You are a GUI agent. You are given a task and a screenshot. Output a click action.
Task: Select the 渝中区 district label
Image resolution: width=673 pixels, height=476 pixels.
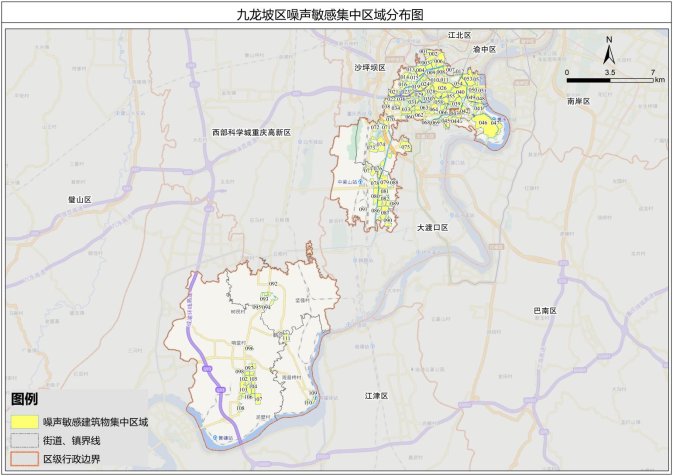(484, 49)
